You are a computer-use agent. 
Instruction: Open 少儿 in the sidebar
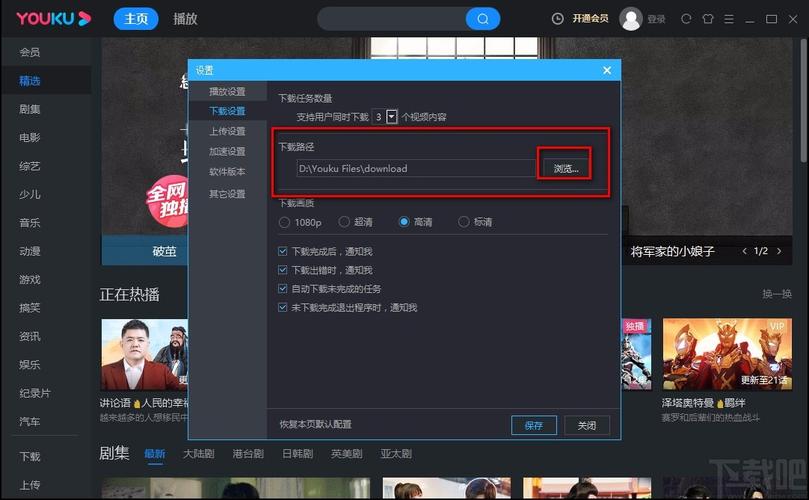tap(30, 195)
